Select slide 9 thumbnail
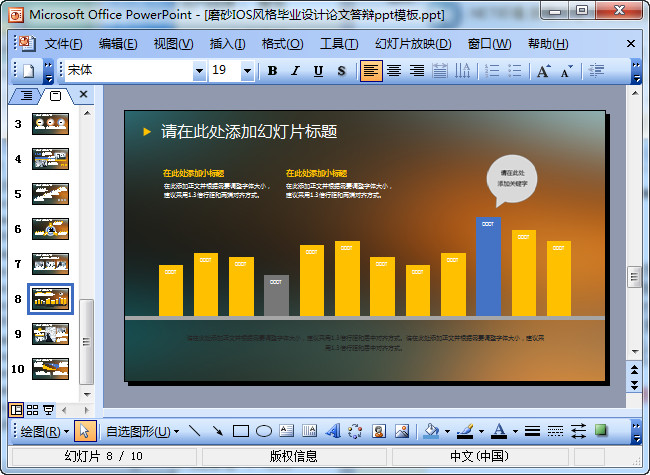650x475 pixels. (x=50, y=334)
